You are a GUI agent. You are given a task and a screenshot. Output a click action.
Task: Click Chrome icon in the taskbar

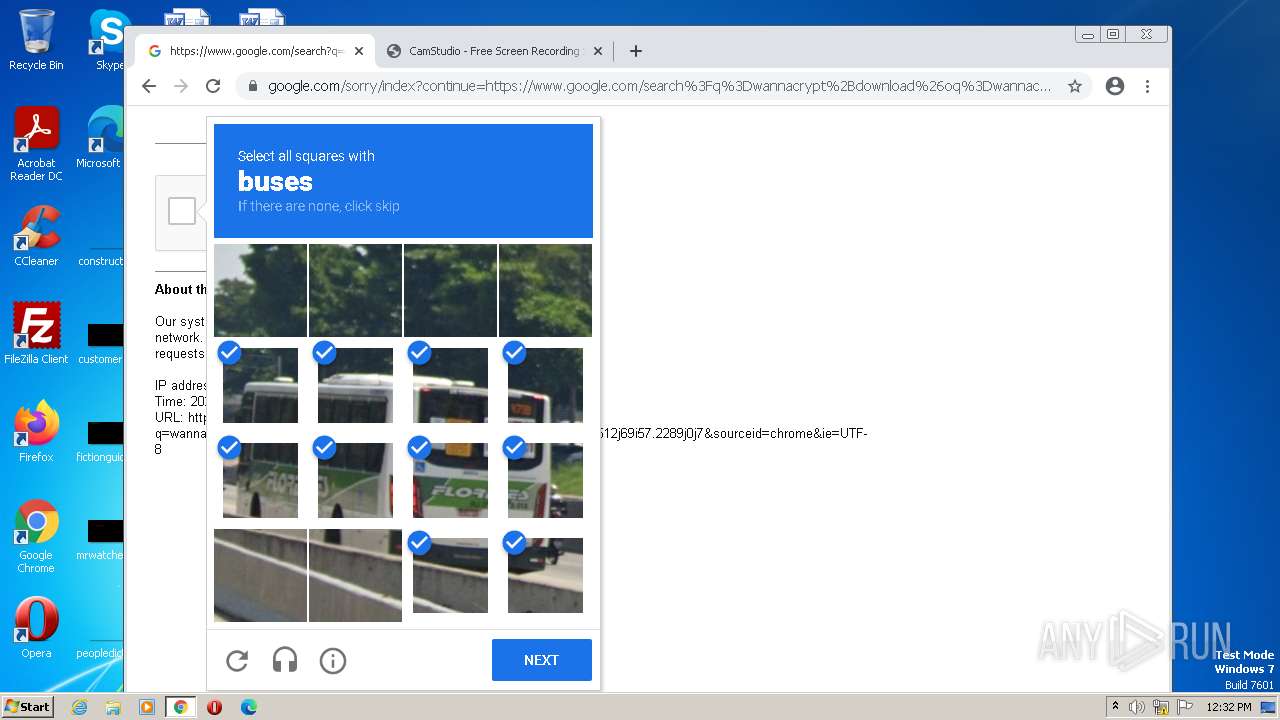(x=180, y=707)
